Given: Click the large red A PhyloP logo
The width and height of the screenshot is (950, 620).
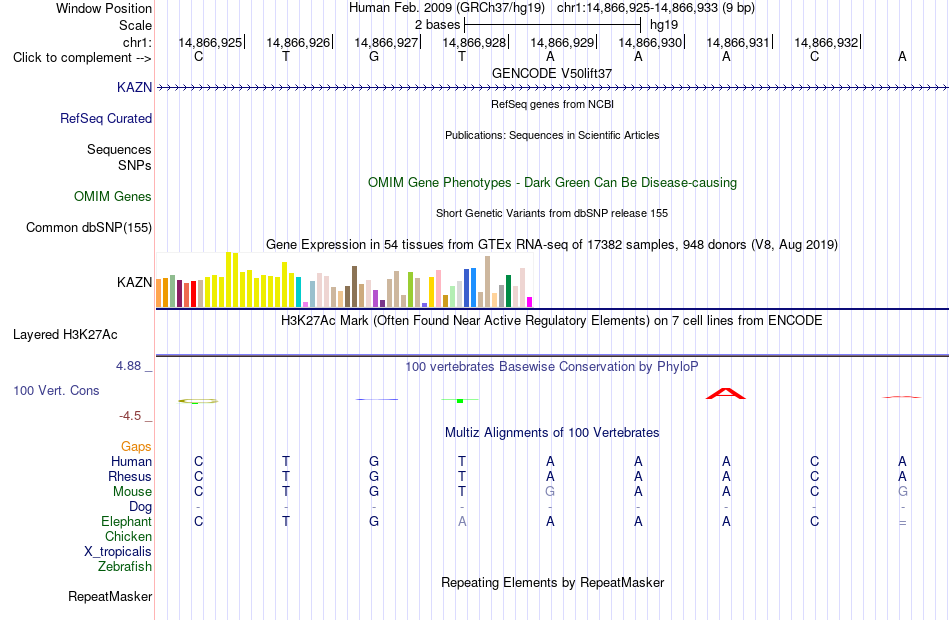Looking at the screenshot, I should [726, 393].
